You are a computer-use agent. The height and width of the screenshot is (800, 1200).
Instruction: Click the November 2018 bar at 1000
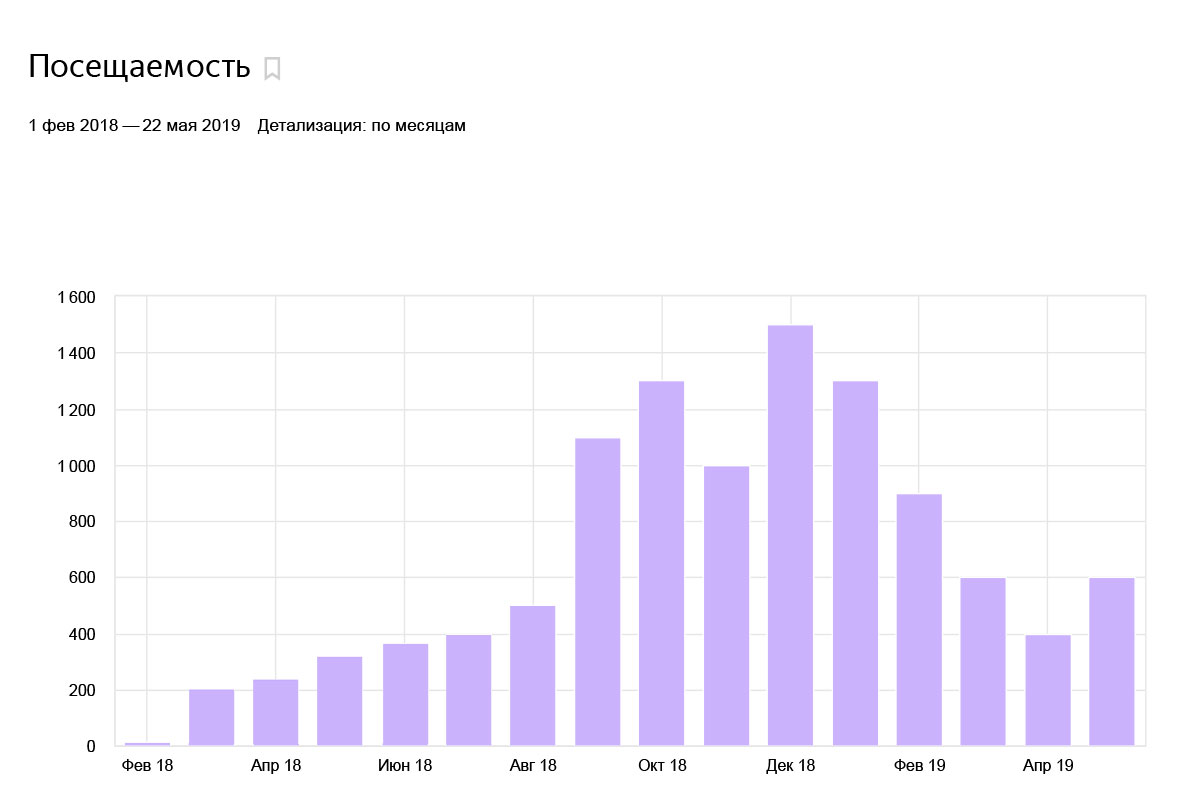coord(726,606)
